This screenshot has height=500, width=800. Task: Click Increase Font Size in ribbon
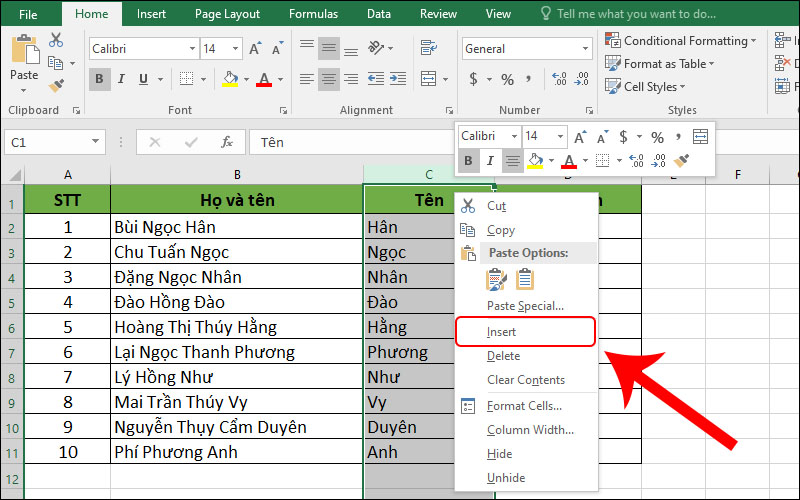click(x=255, y=49)
